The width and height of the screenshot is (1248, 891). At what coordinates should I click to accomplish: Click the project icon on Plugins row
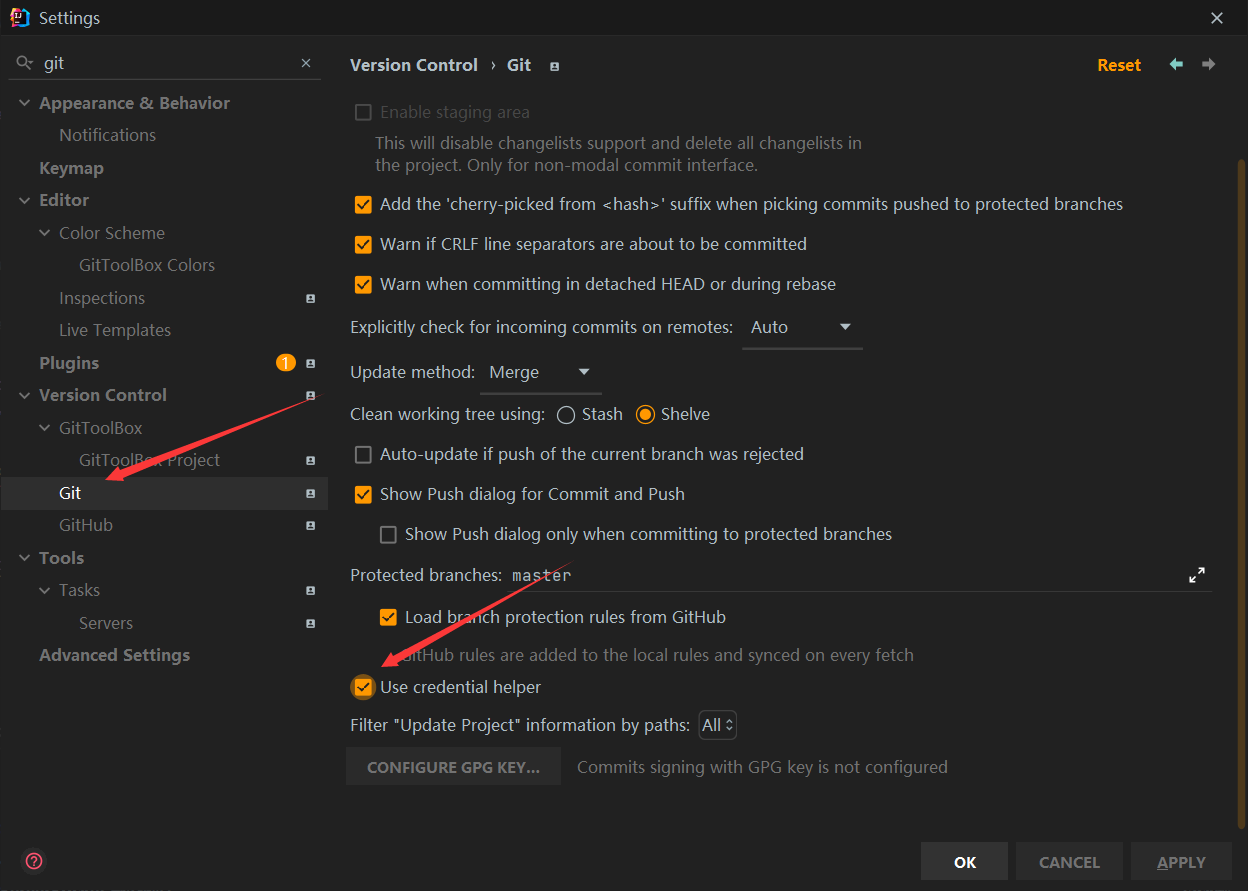311,363
